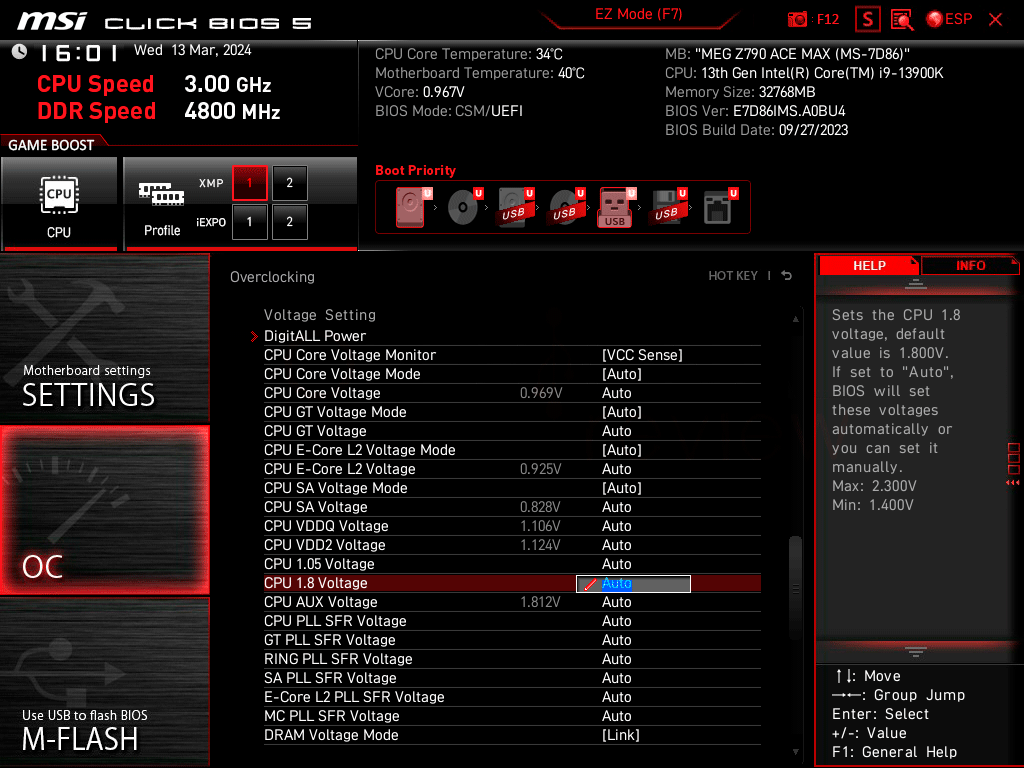Select the CPU 1.05 Voltage row
1024x768 pixels.
pyautogui.click(x=512, y=564)
